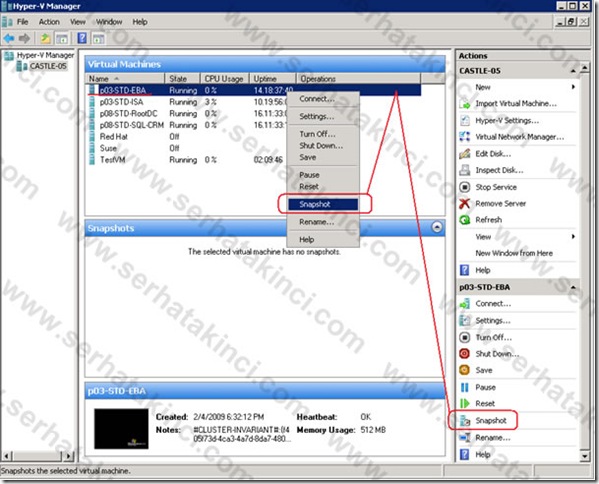The width and height of the screenshot is (599, 484).
Task: Click the Settings icon under p03-STD-EBA actions
Action: pos(465,321)
